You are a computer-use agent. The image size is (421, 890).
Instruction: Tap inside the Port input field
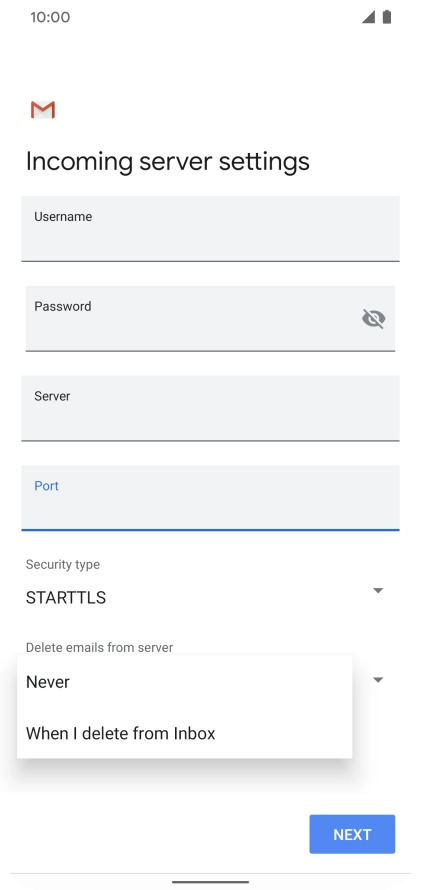[210, 498]
